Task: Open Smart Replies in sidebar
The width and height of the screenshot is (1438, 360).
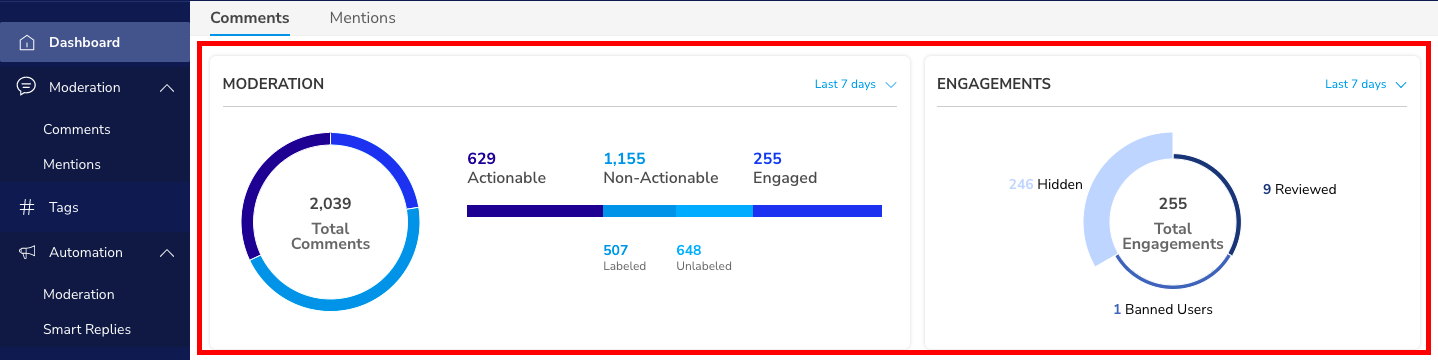Action: coord(87,329)
